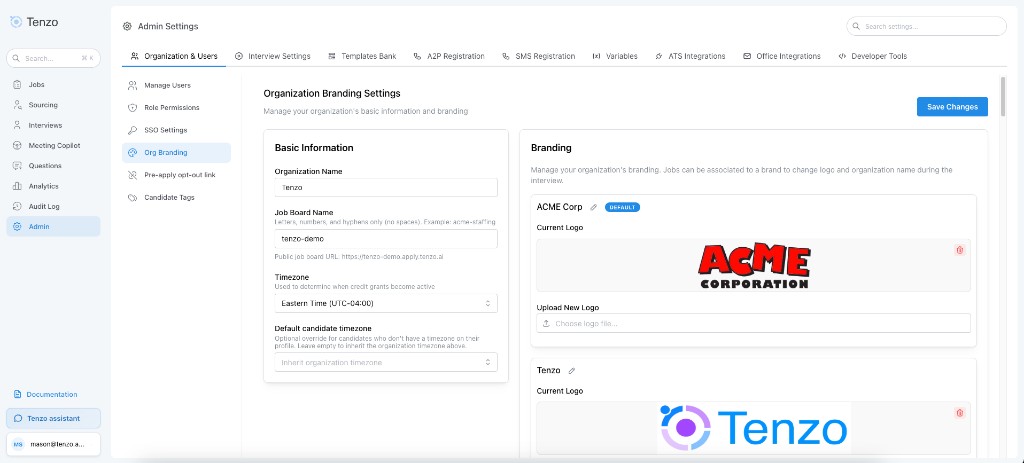Open the Developer Tools tab
The height and width of the screenshot is (463, 1024).
pyautogui.click(x=872, y=56)
